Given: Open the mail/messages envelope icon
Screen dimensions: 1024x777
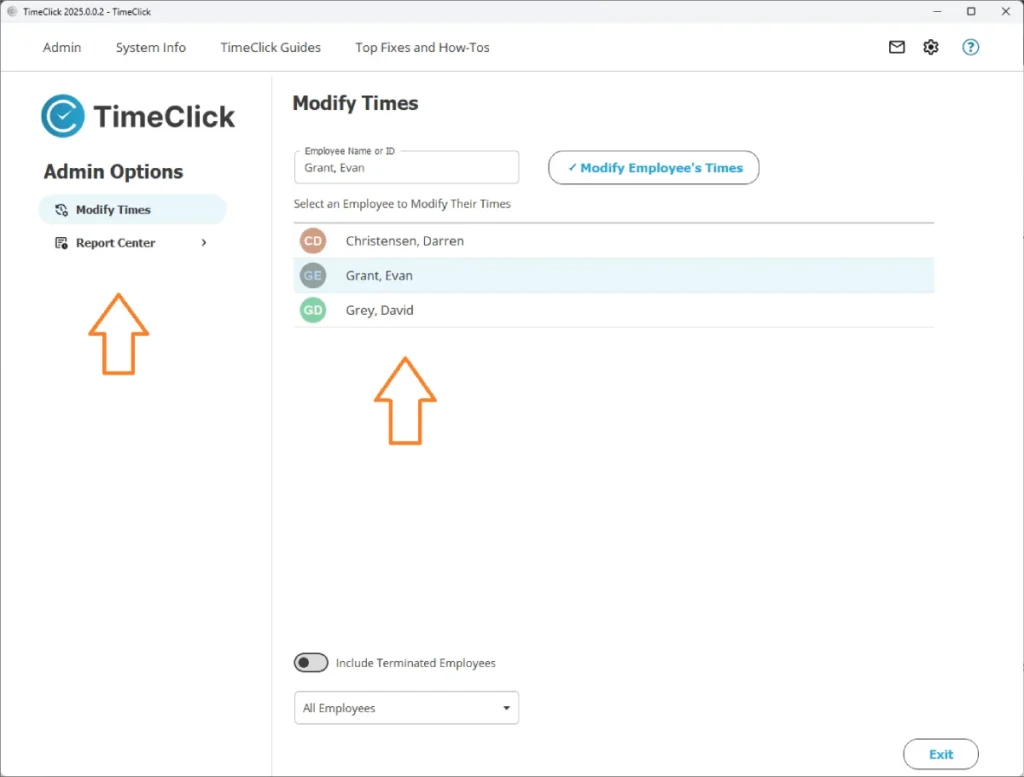Looking at the screenshot, I should [896, 47].
